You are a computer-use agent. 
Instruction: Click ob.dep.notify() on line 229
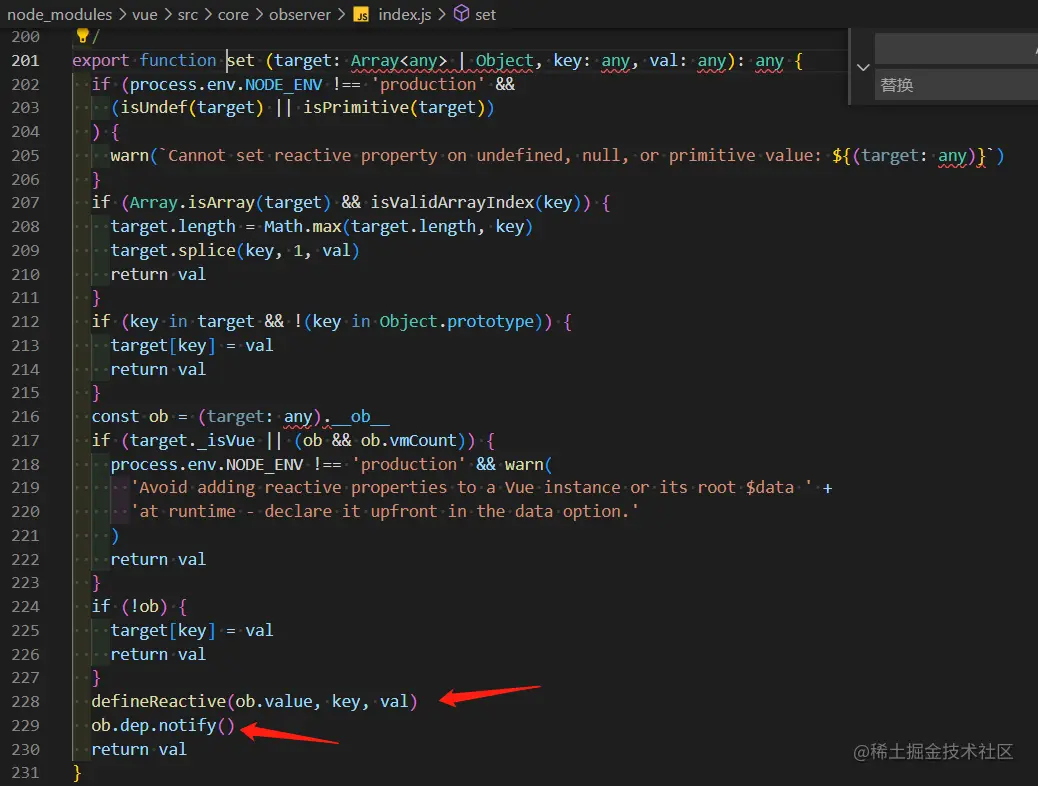coord(163,725)
